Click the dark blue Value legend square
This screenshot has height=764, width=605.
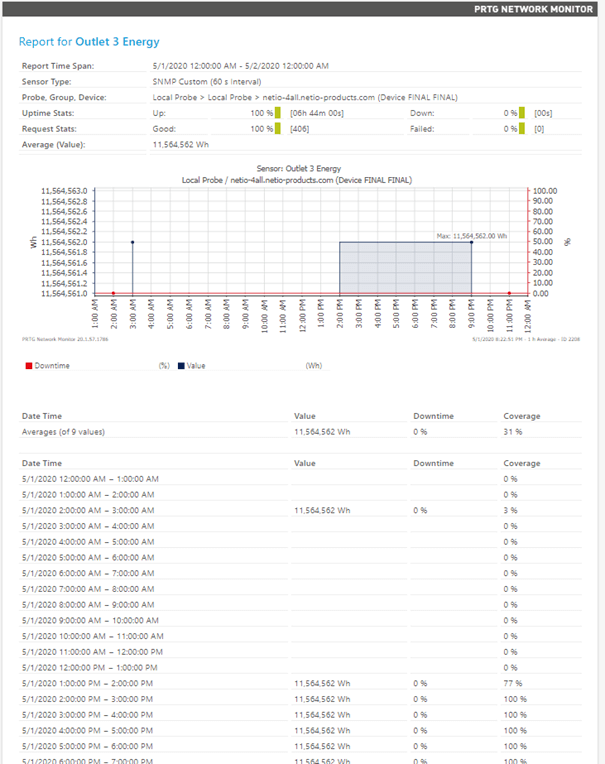coord(181,366)
